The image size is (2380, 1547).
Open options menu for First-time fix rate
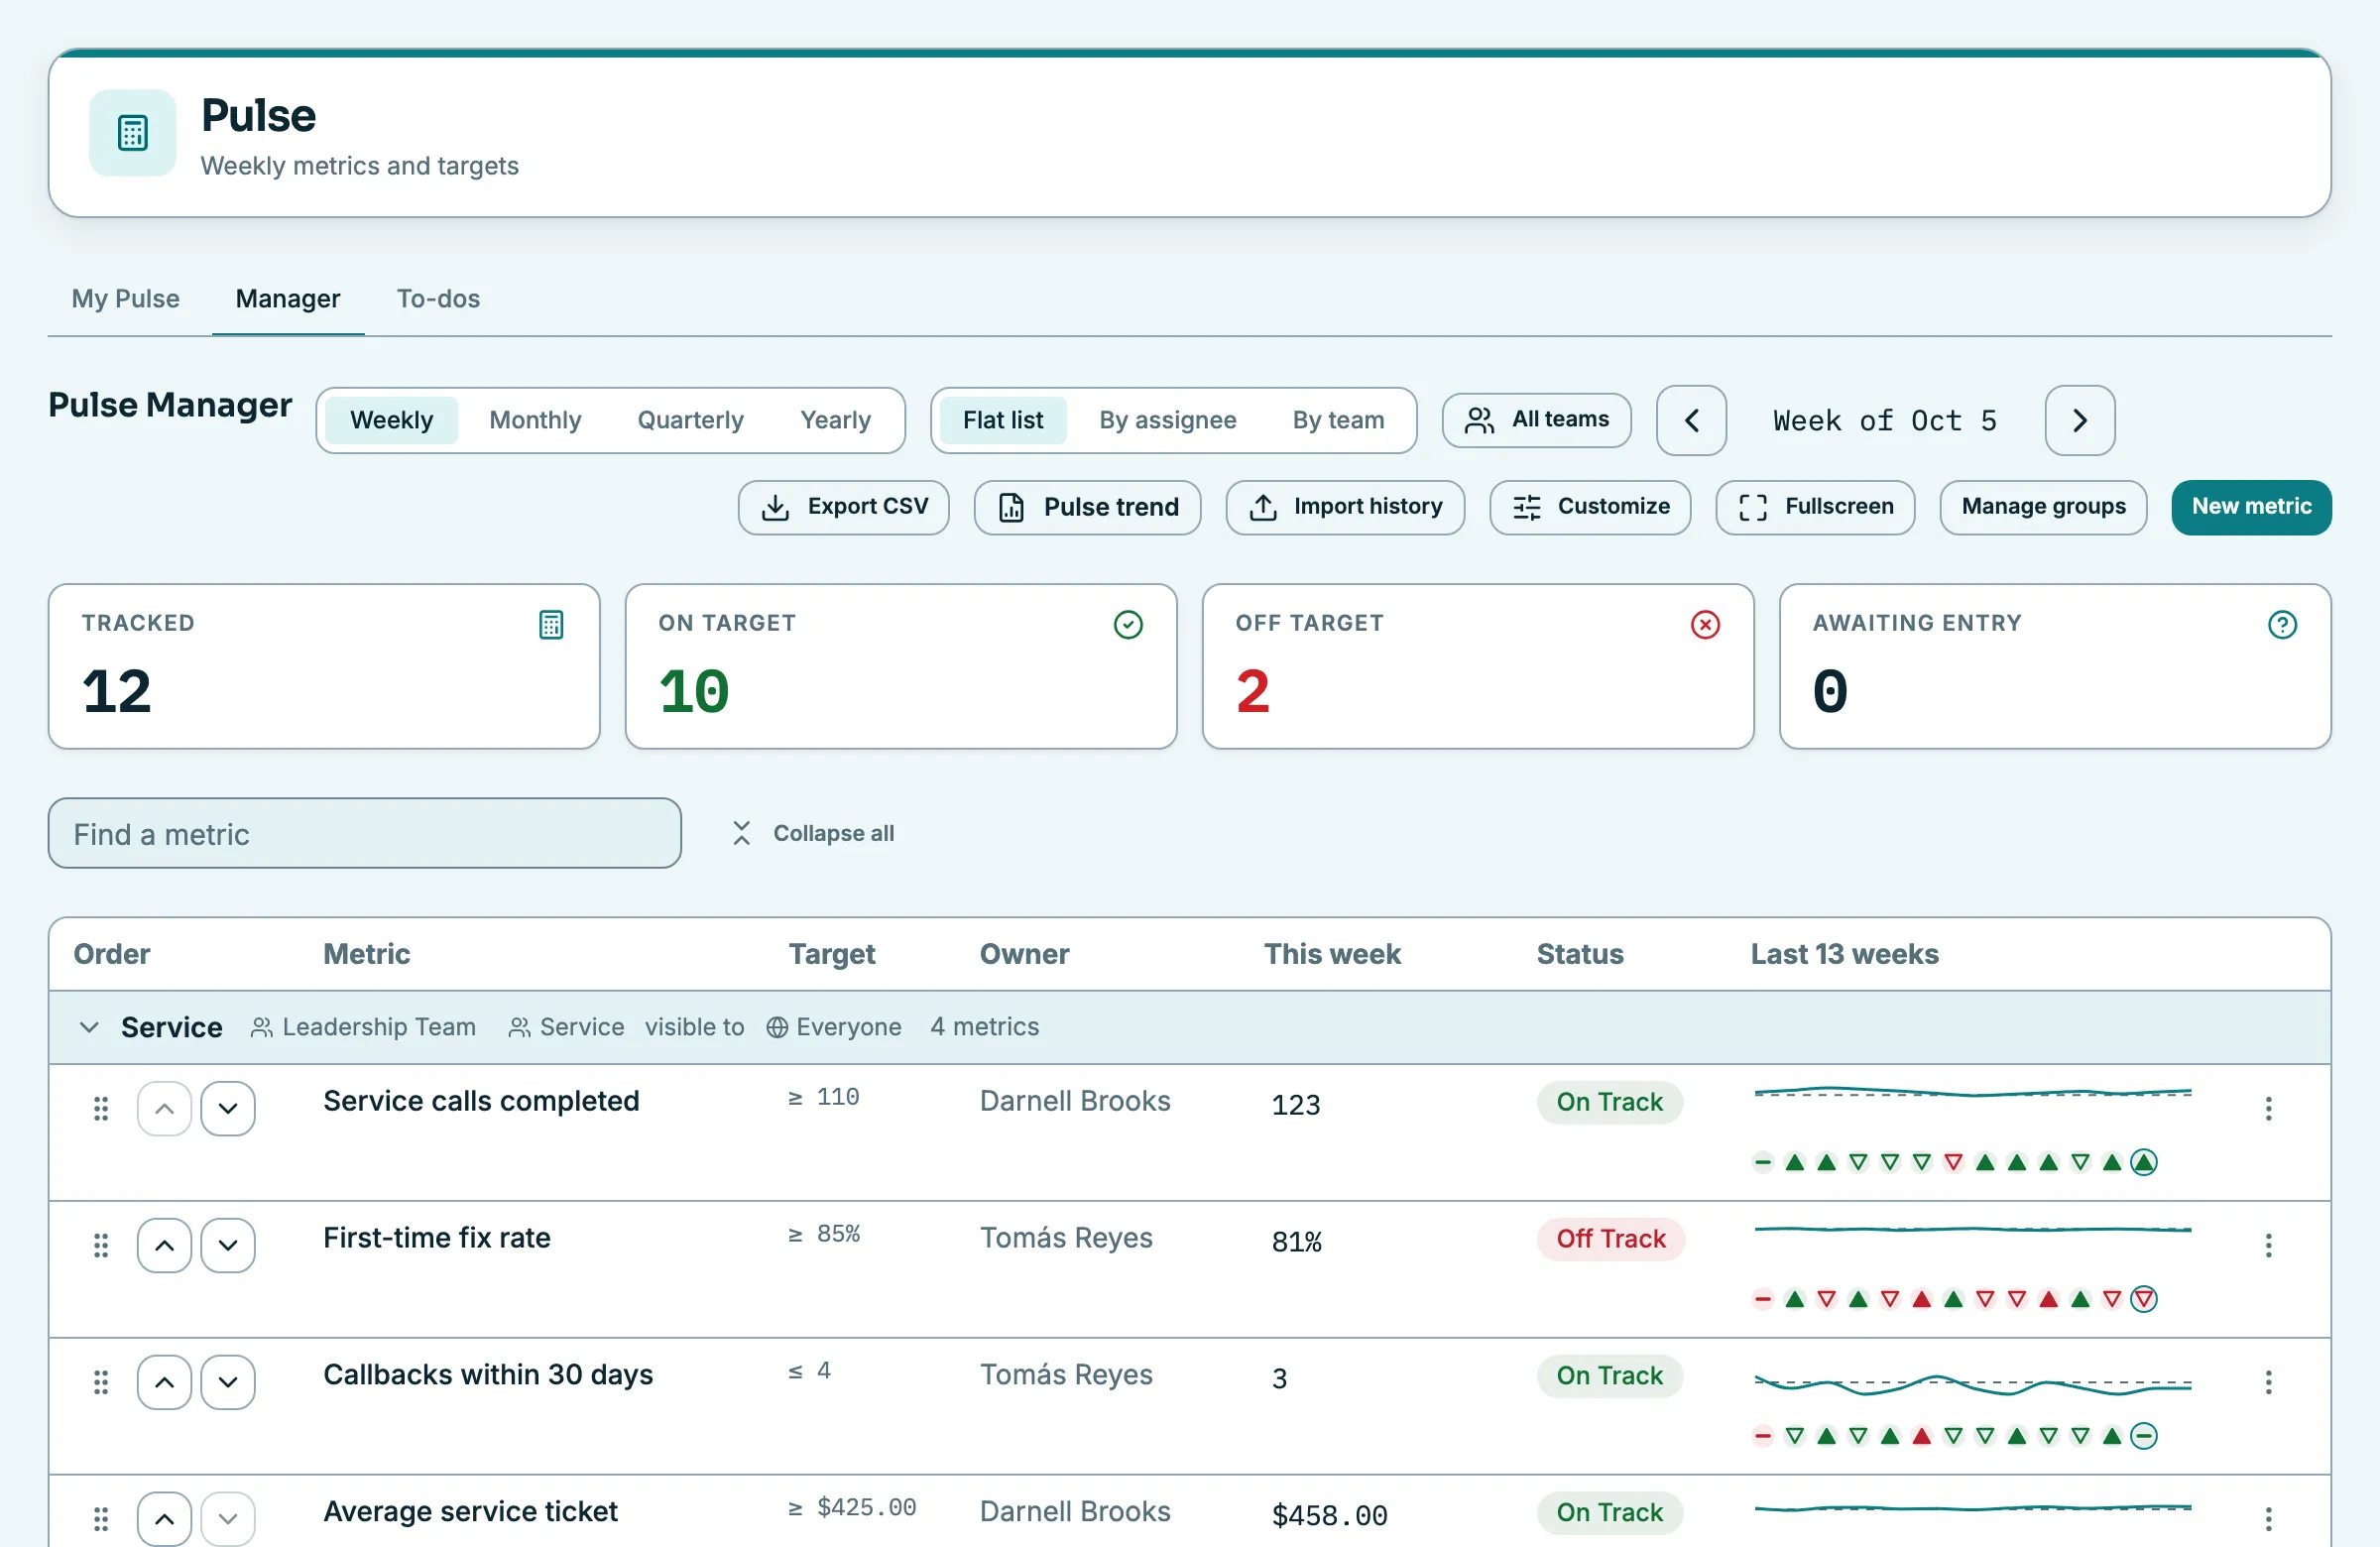[2268, 1245]
